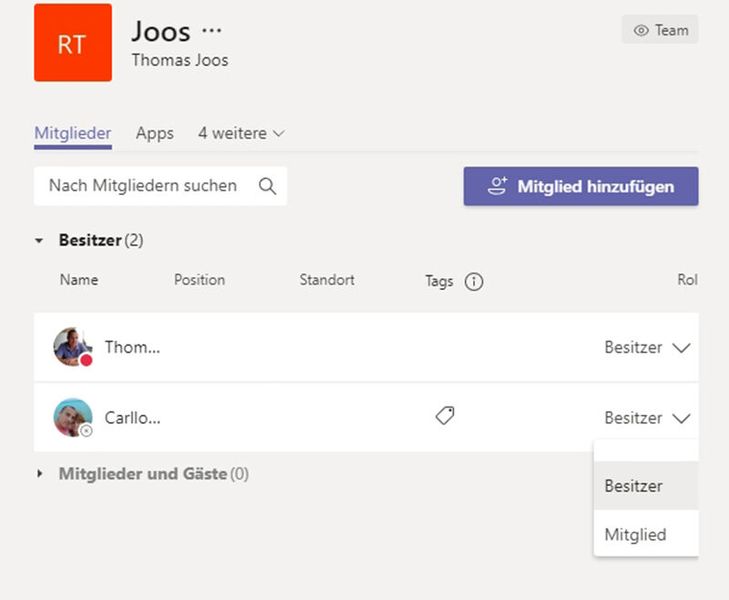Click the Team visibility button with eye icon
Viewport: 729px width, 600px height.
point(660,30)
